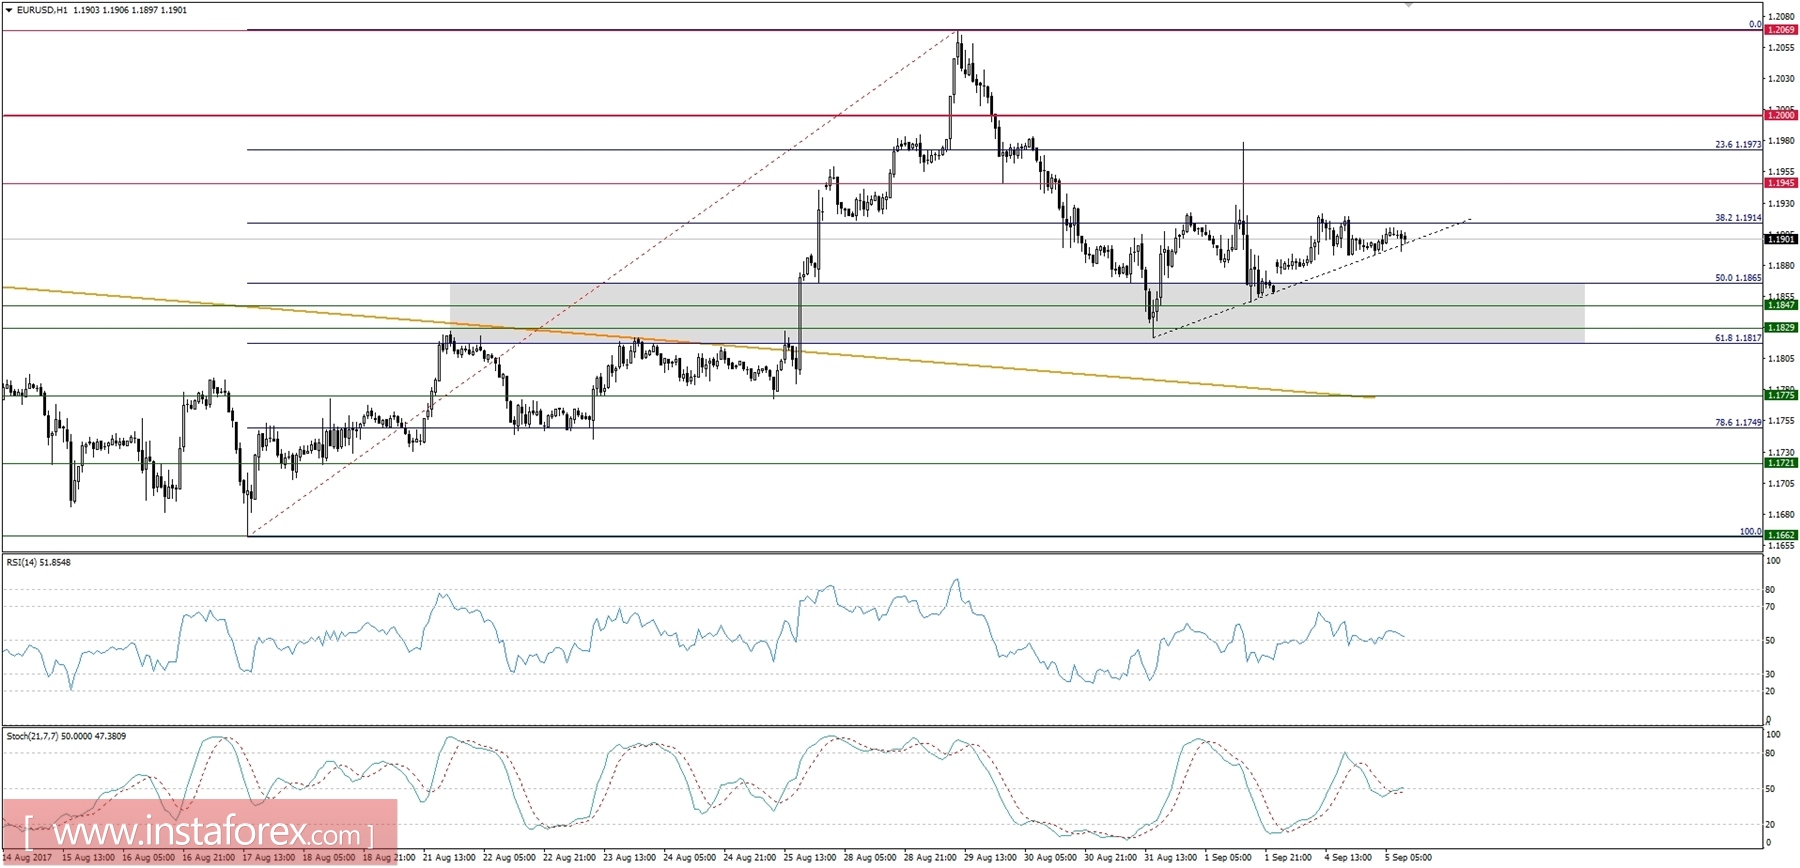Click the 31 Aug 13:00 time label
Viewport: 1800px width, 868px height.
(x=1170, y=857)
